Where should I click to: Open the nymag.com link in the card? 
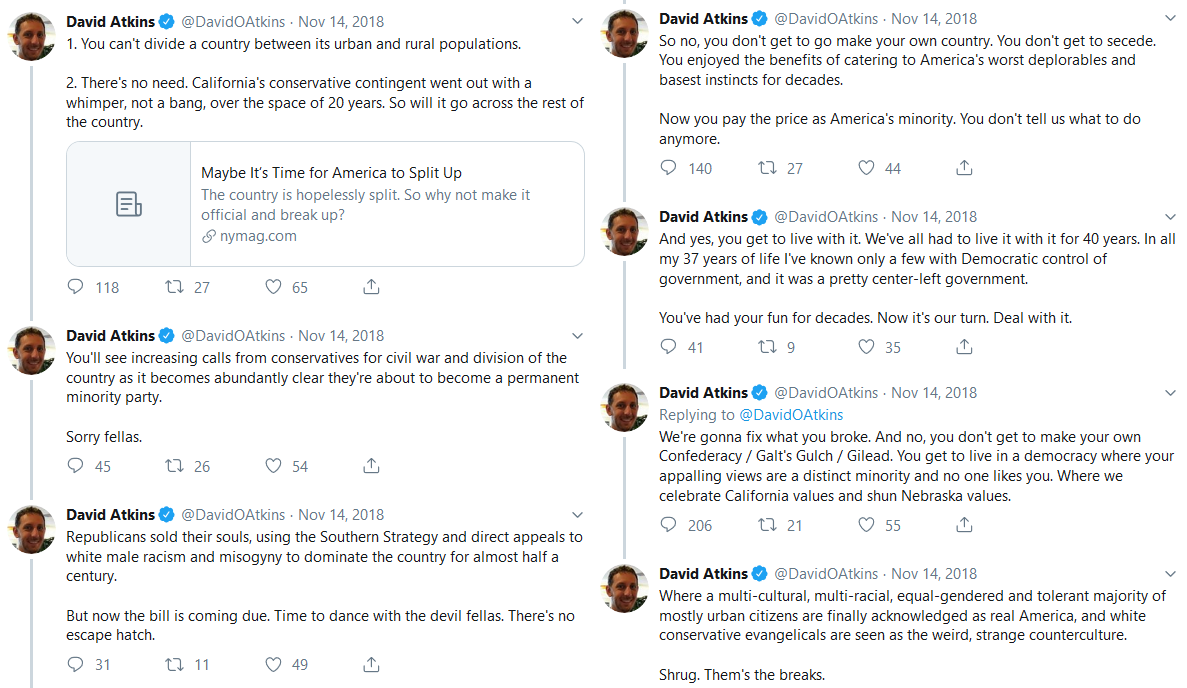point(257,236)
